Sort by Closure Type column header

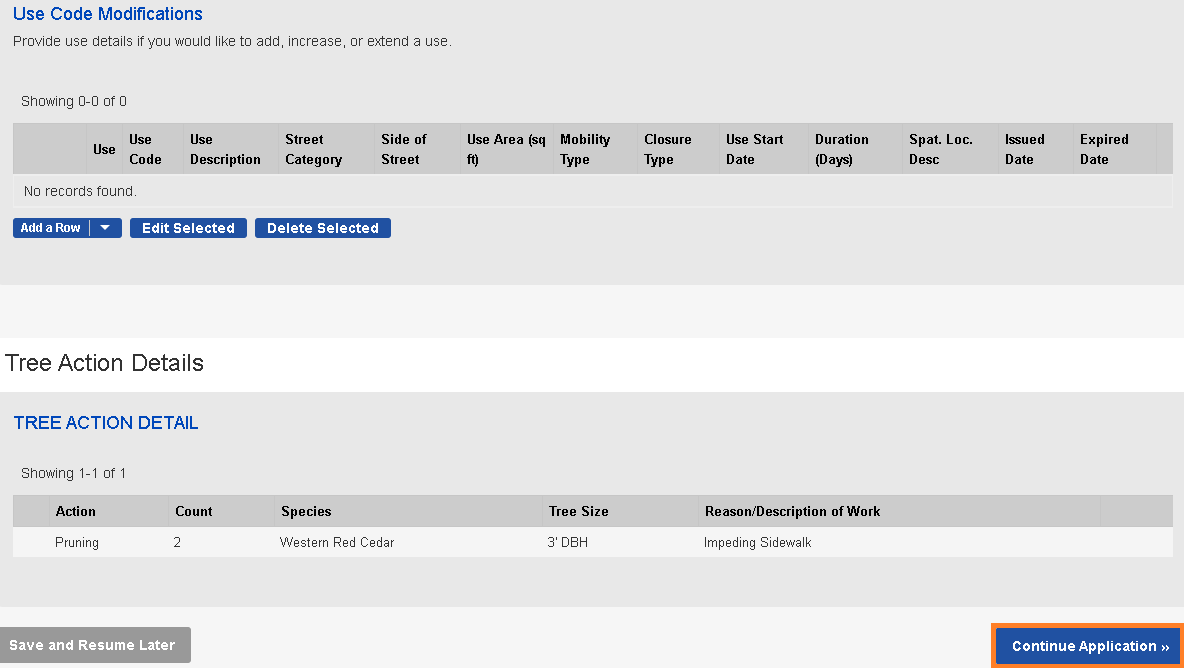click(x=667, y=149)
